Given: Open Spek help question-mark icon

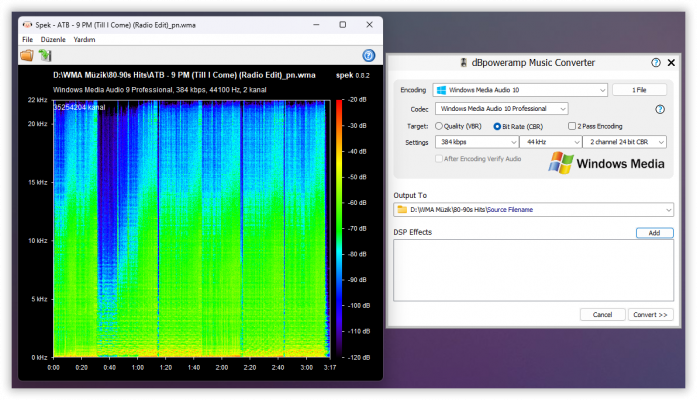Looking at the screenshot, I should [369, 56].
